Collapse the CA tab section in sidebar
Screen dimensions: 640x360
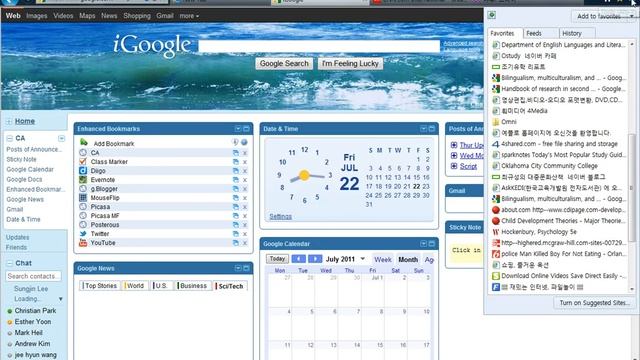[9, 138]
